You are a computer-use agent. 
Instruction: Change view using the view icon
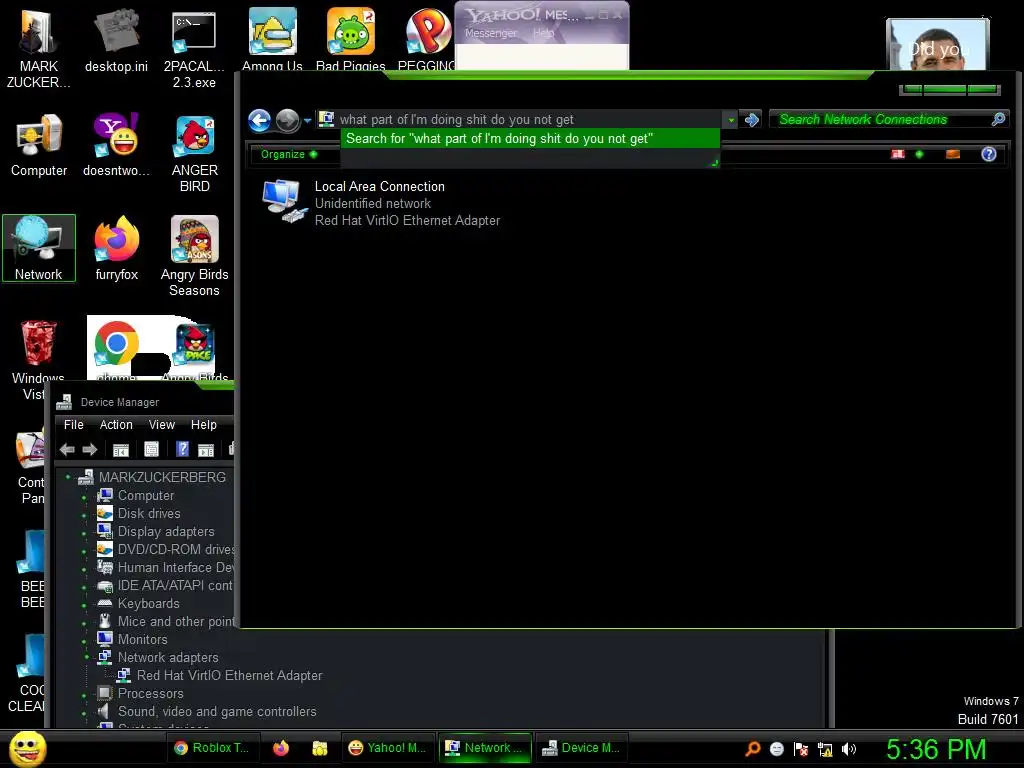coord(898,154)
